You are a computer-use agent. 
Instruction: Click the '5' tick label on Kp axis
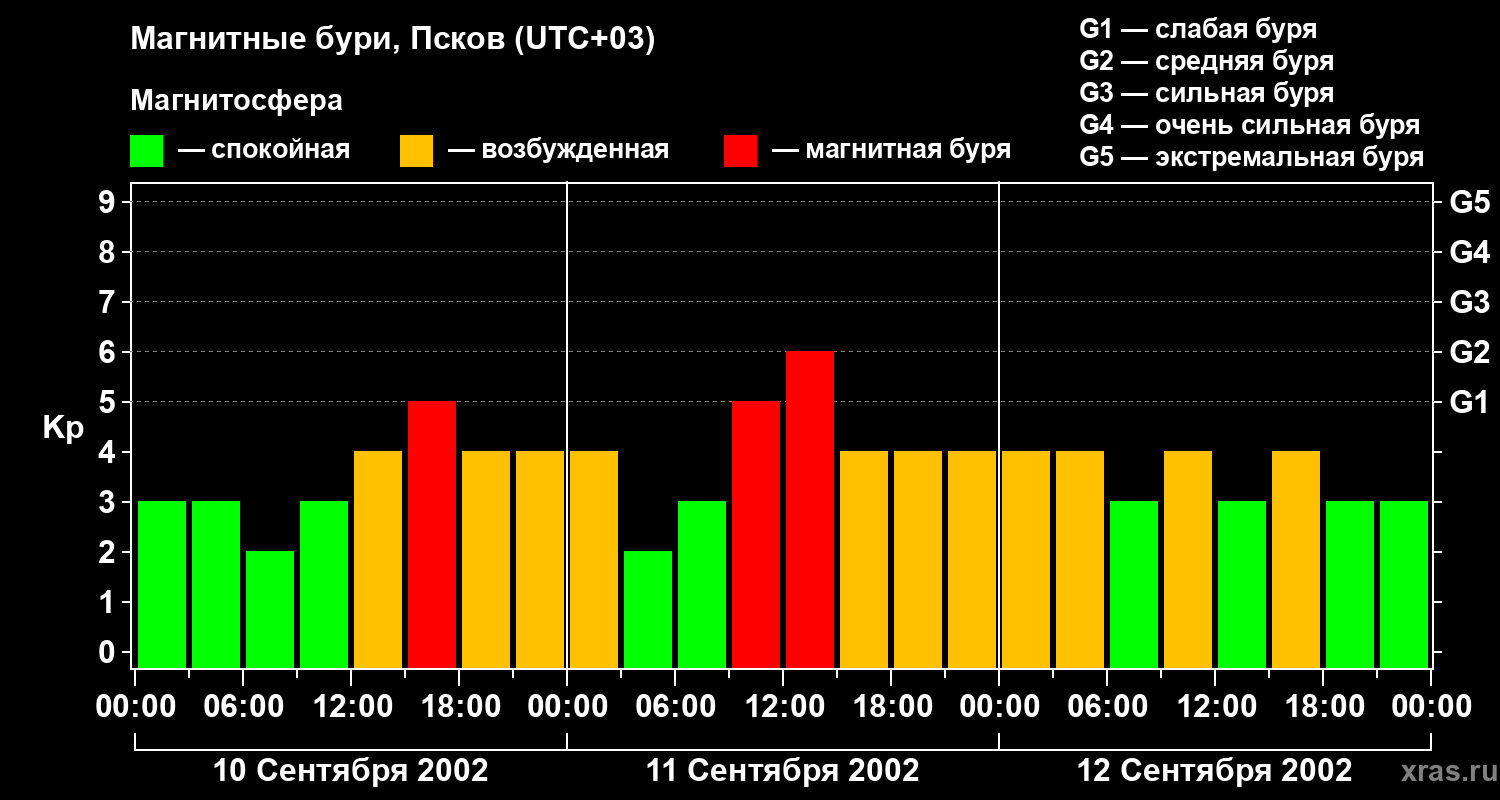109,402
